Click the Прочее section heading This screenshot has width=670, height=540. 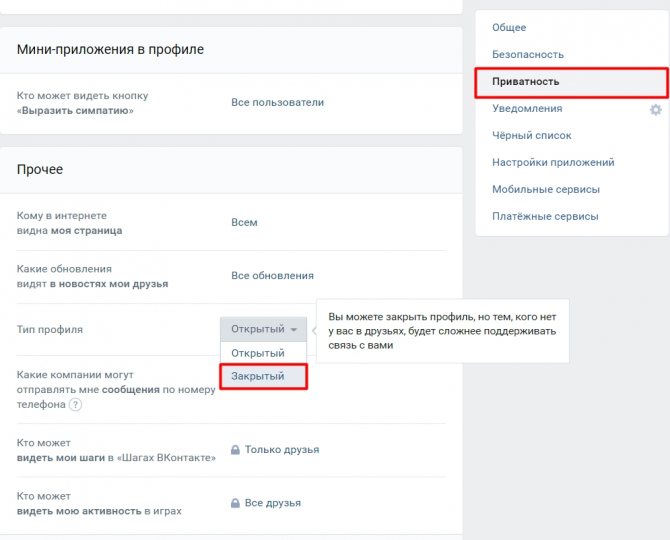[x=40, y=169]
